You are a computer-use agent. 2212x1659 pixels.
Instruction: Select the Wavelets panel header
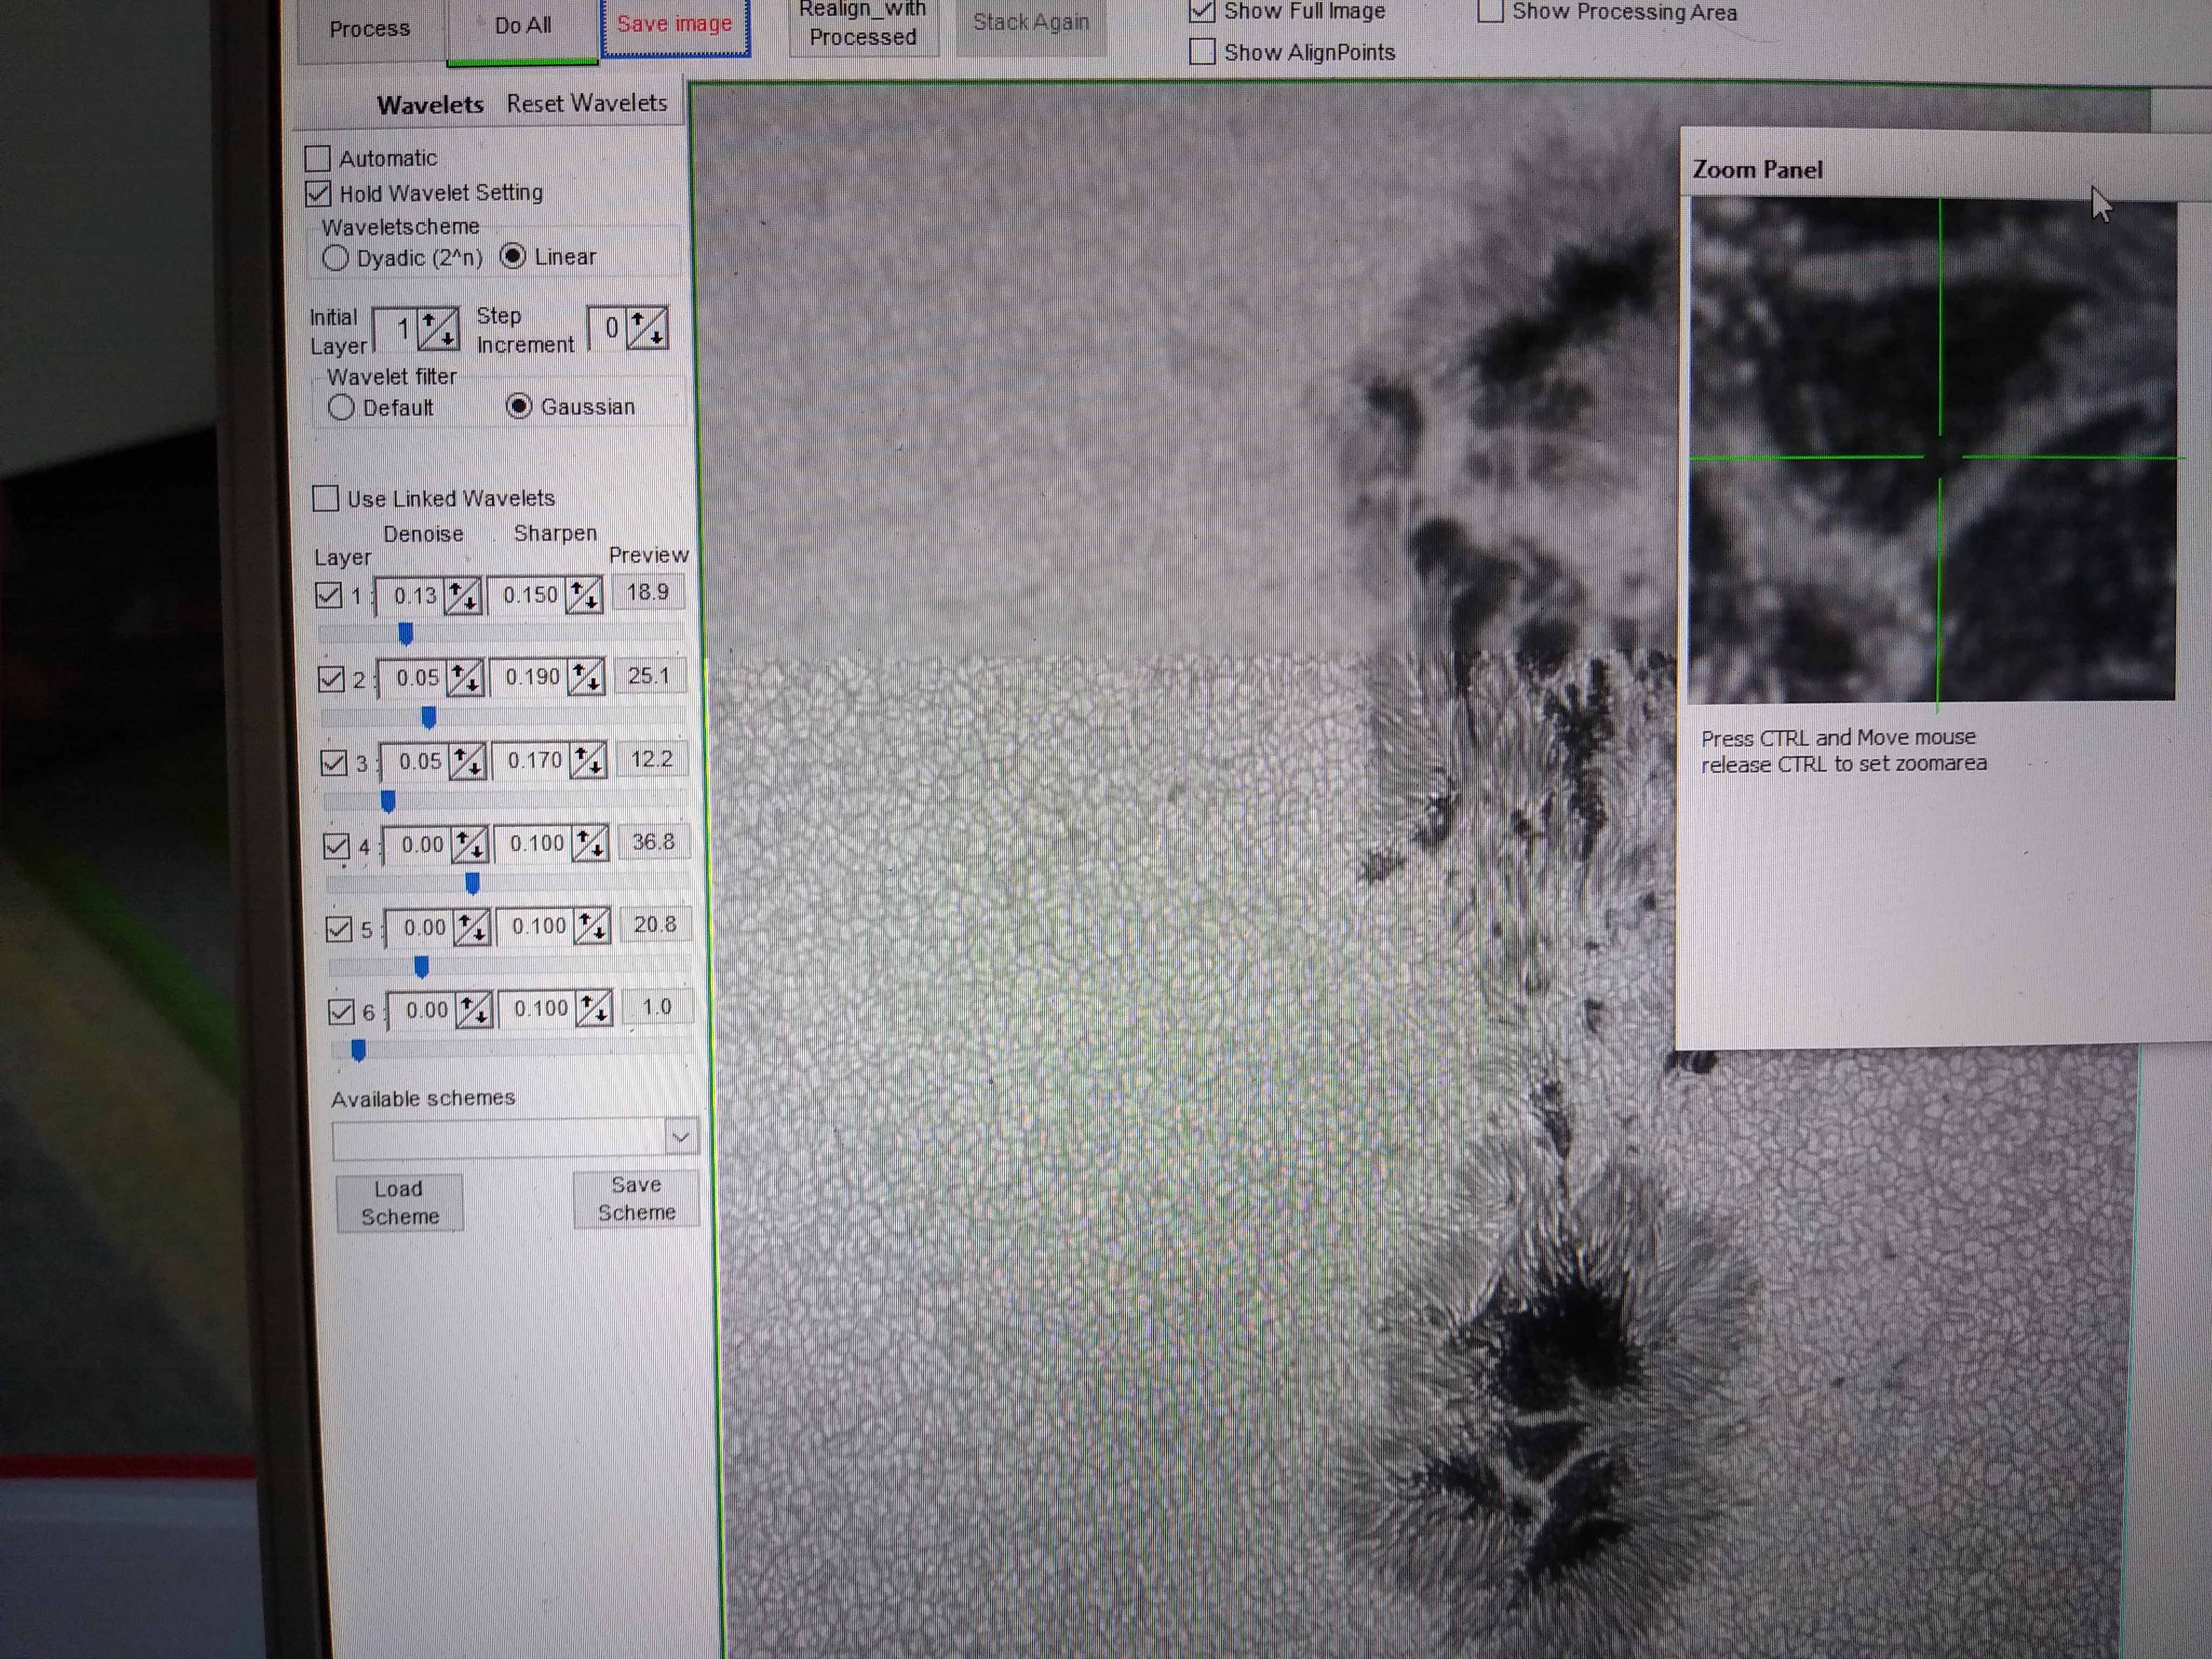tap(430, 105)
